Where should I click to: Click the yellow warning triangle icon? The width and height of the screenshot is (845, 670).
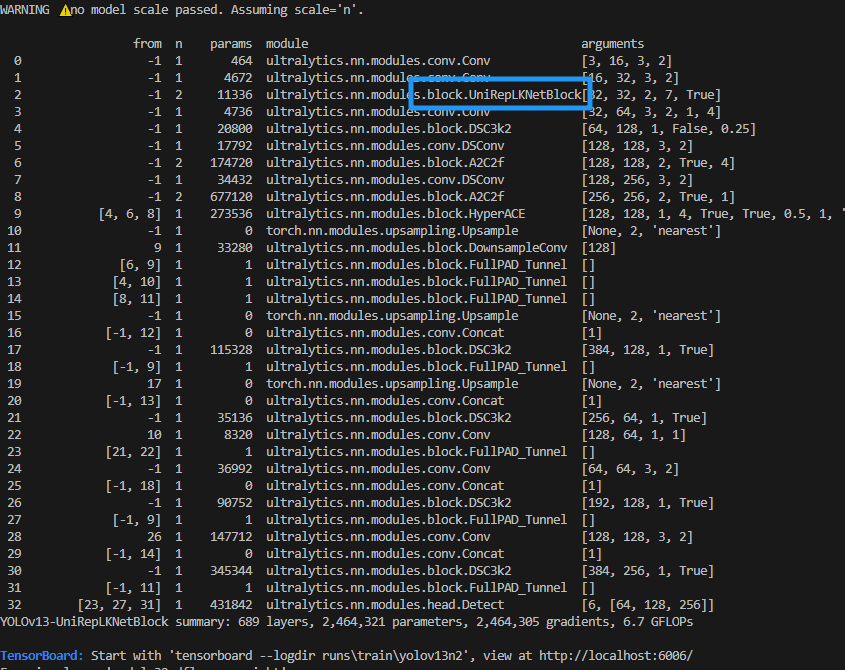65,10
